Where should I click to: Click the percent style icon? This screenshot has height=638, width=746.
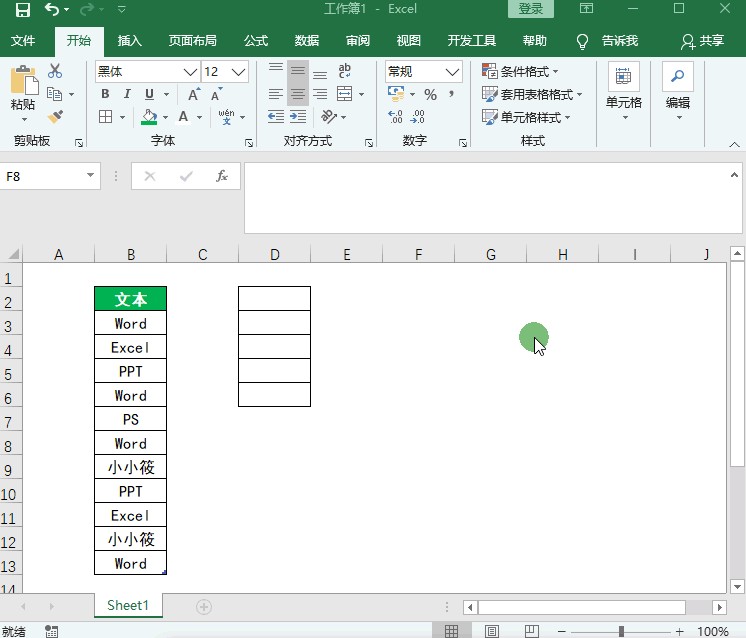tap(430, 95)
